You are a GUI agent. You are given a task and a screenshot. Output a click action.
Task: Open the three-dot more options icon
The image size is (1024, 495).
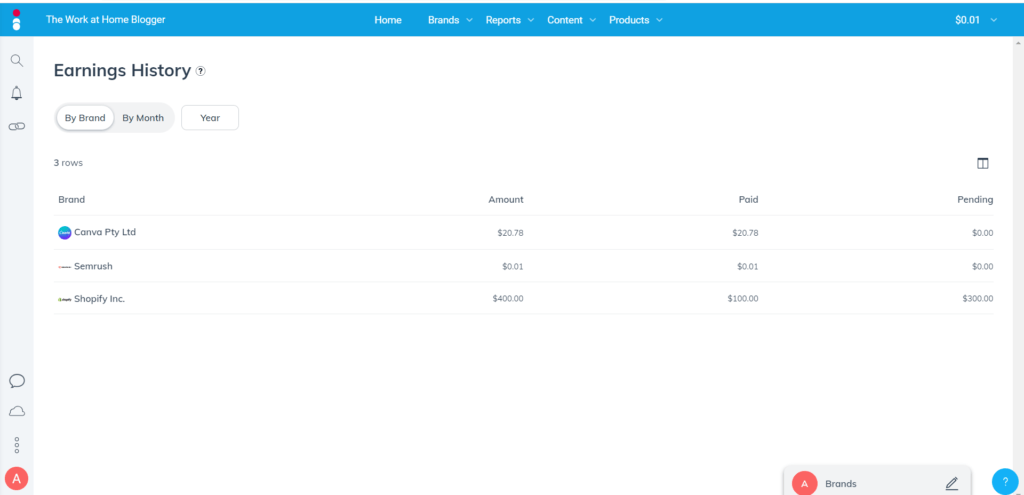(x=16, y=445)
